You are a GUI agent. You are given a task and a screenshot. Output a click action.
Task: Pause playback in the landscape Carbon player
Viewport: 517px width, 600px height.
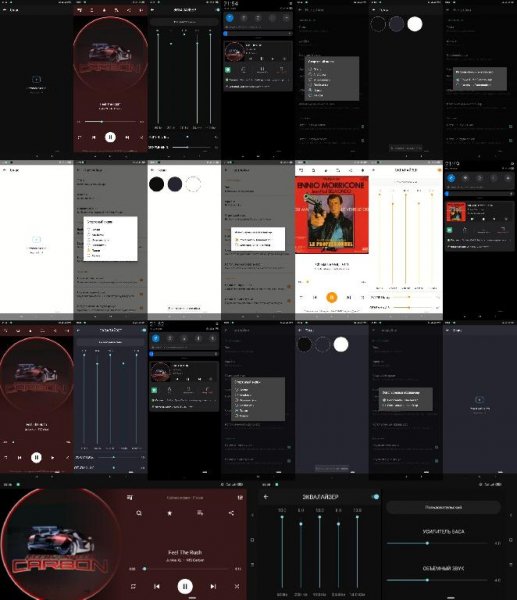185,586
